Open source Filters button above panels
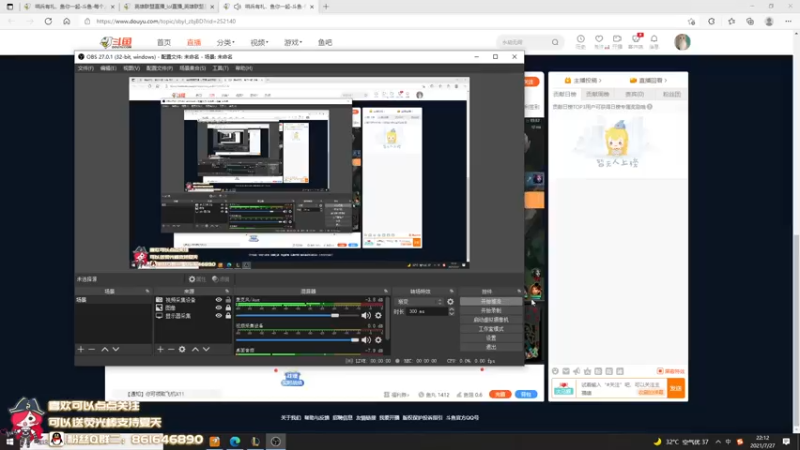Image resolution: width=800 pixels, height=450 pixels. pyautogui.click(x=221, y=279)
